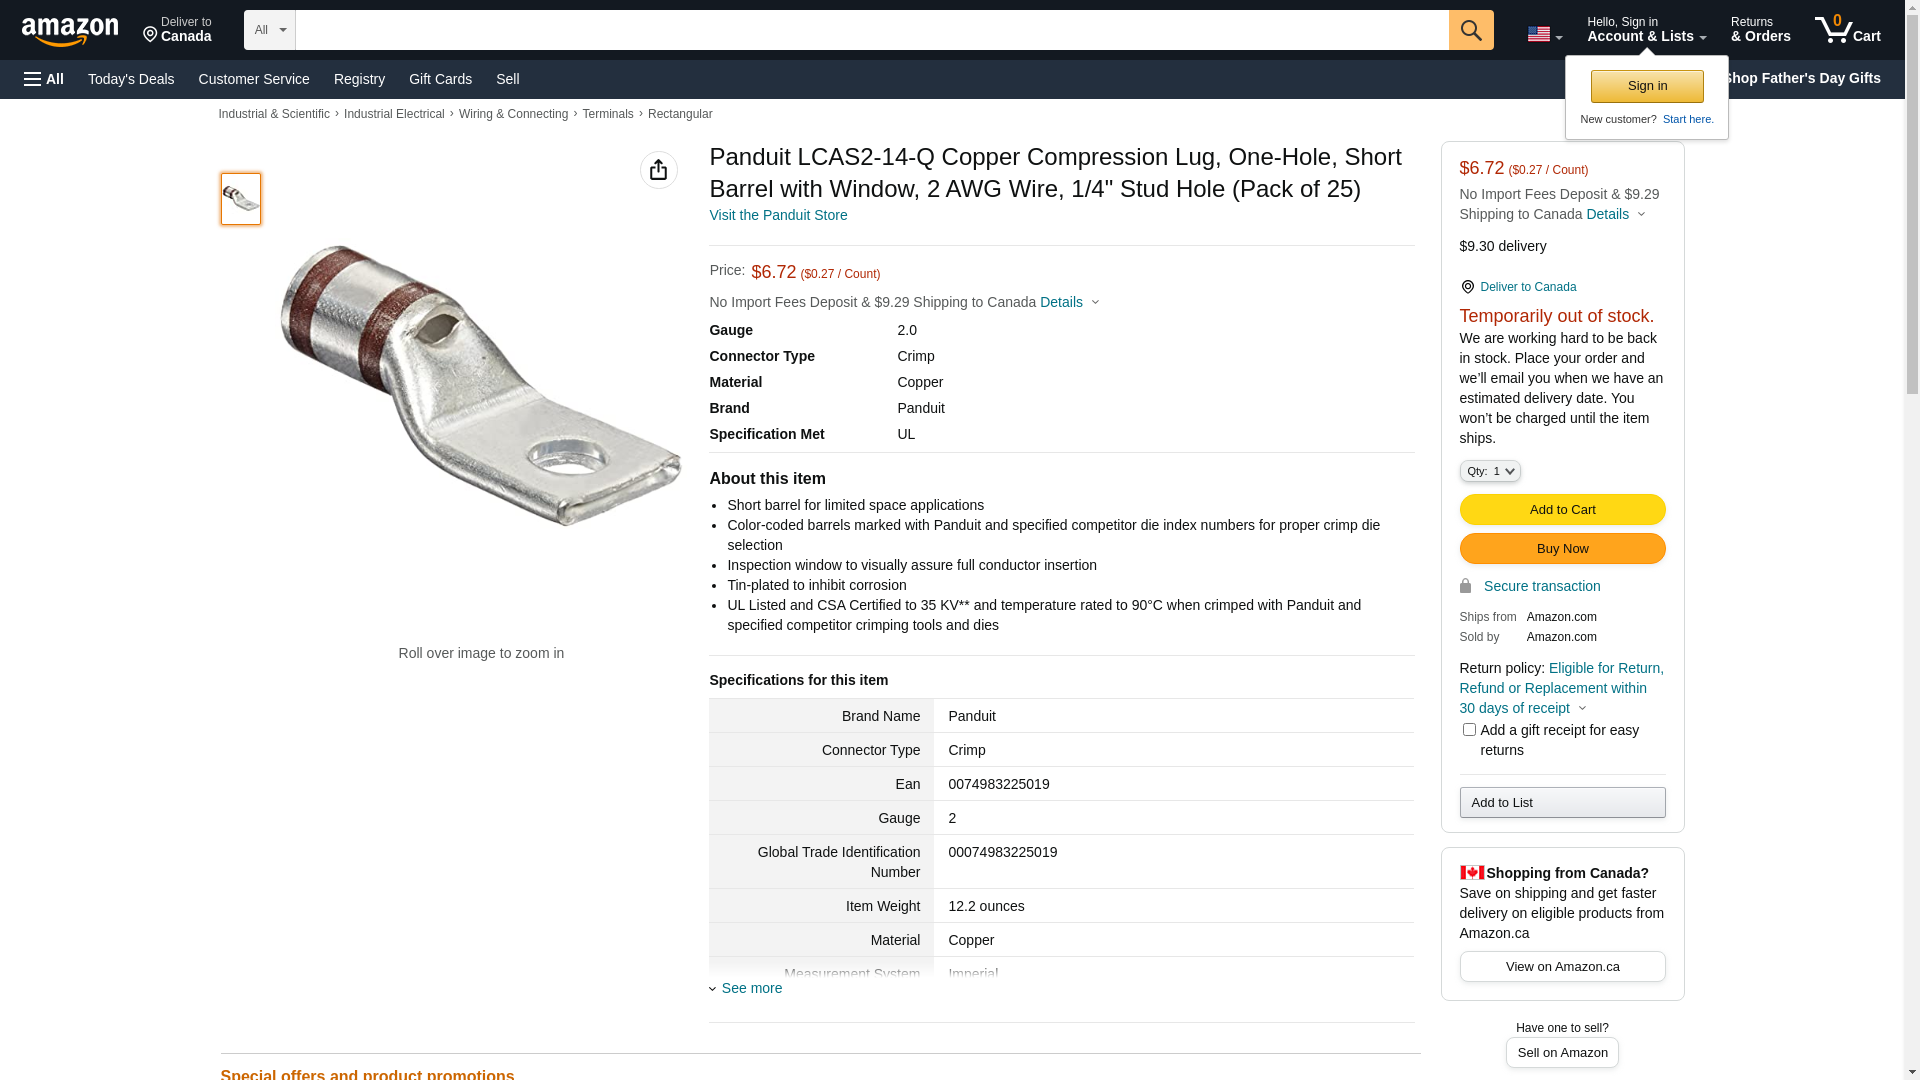This screenshot has width=1920, height=1080.
Task: Click the Canada flag shopping icon
Action: 1471,872
